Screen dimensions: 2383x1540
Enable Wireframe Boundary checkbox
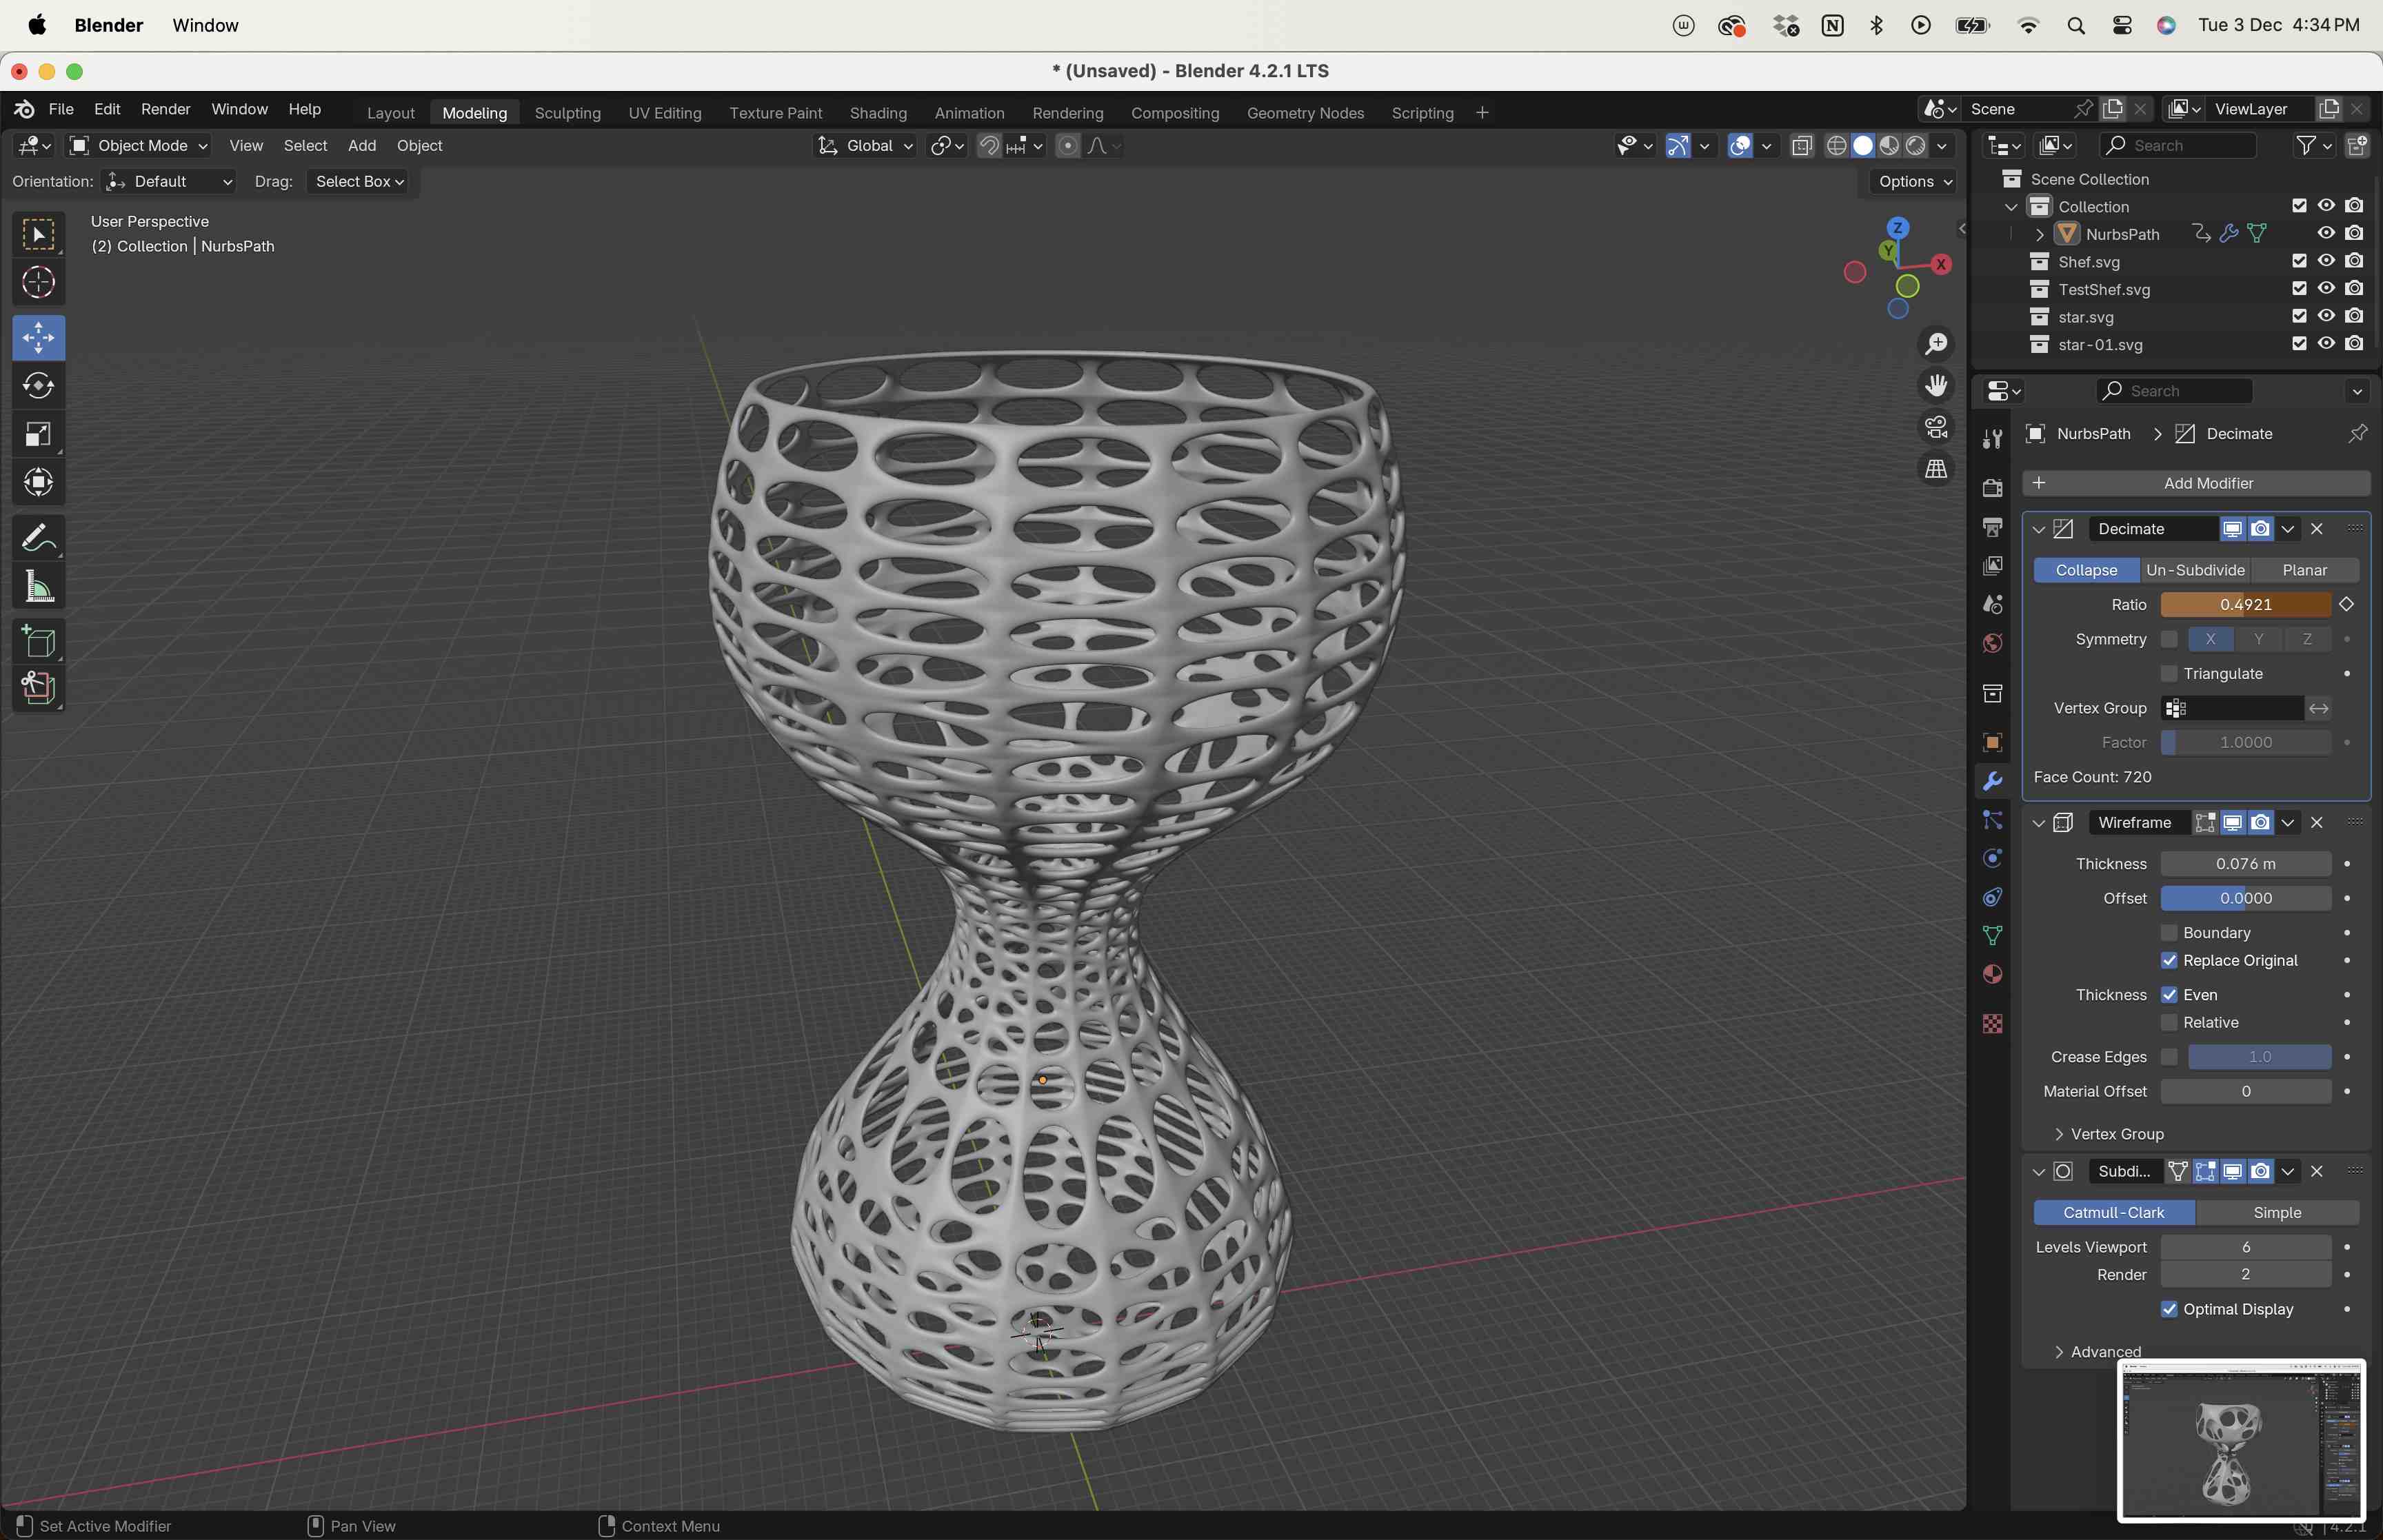tap(2169, 933)
